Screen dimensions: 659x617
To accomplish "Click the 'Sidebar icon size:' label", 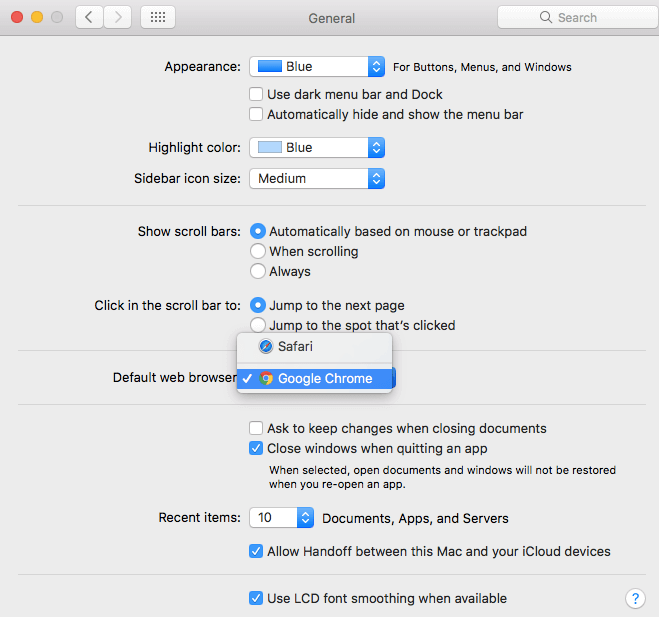I will (x=187, y=179).
